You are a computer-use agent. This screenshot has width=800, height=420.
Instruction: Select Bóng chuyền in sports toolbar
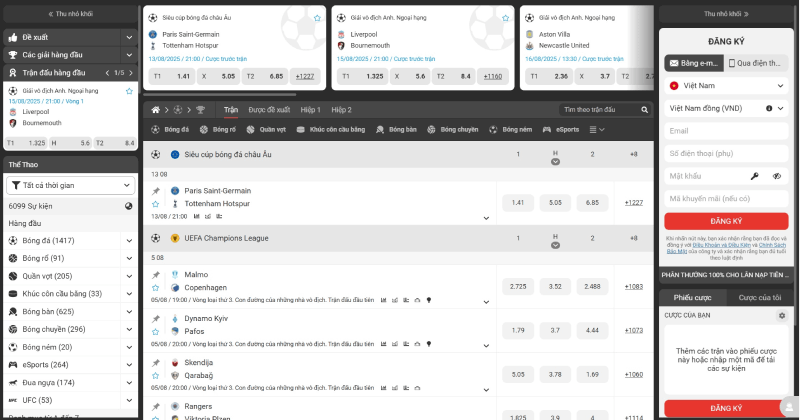pos(453,130)
